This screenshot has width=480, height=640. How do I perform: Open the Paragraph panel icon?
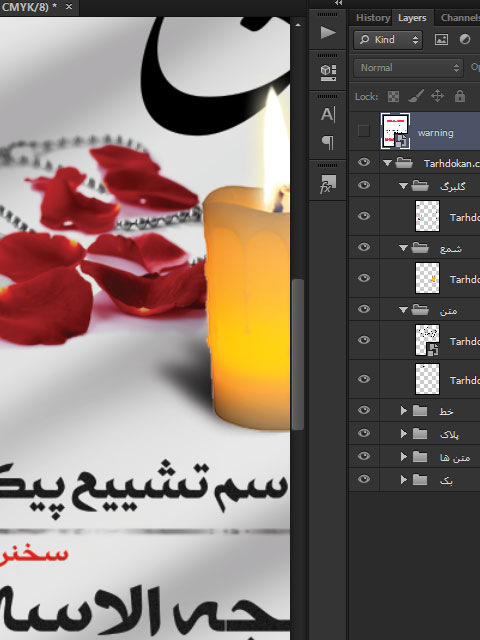tap(328, 142)
